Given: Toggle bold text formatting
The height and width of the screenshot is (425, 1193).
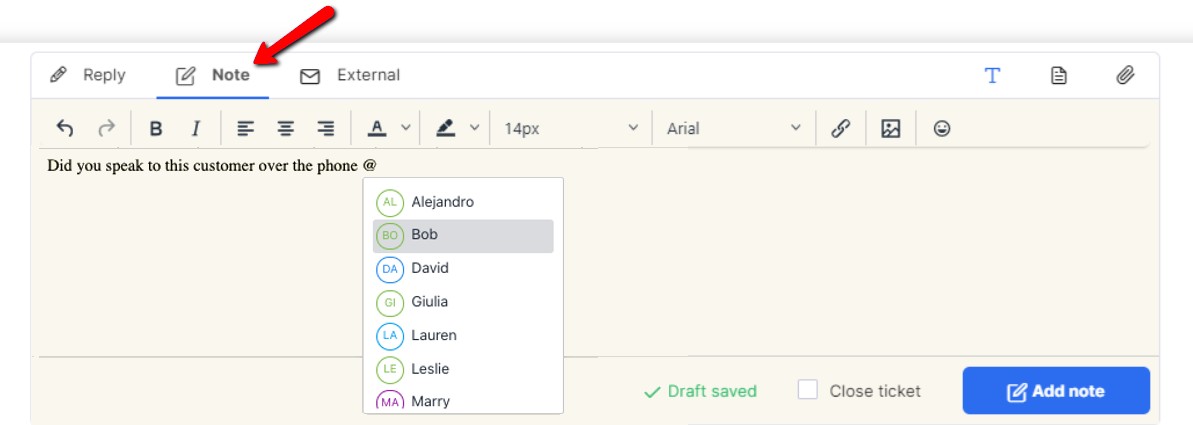Looking at the screenshot, I should click(x=155, y=128).
